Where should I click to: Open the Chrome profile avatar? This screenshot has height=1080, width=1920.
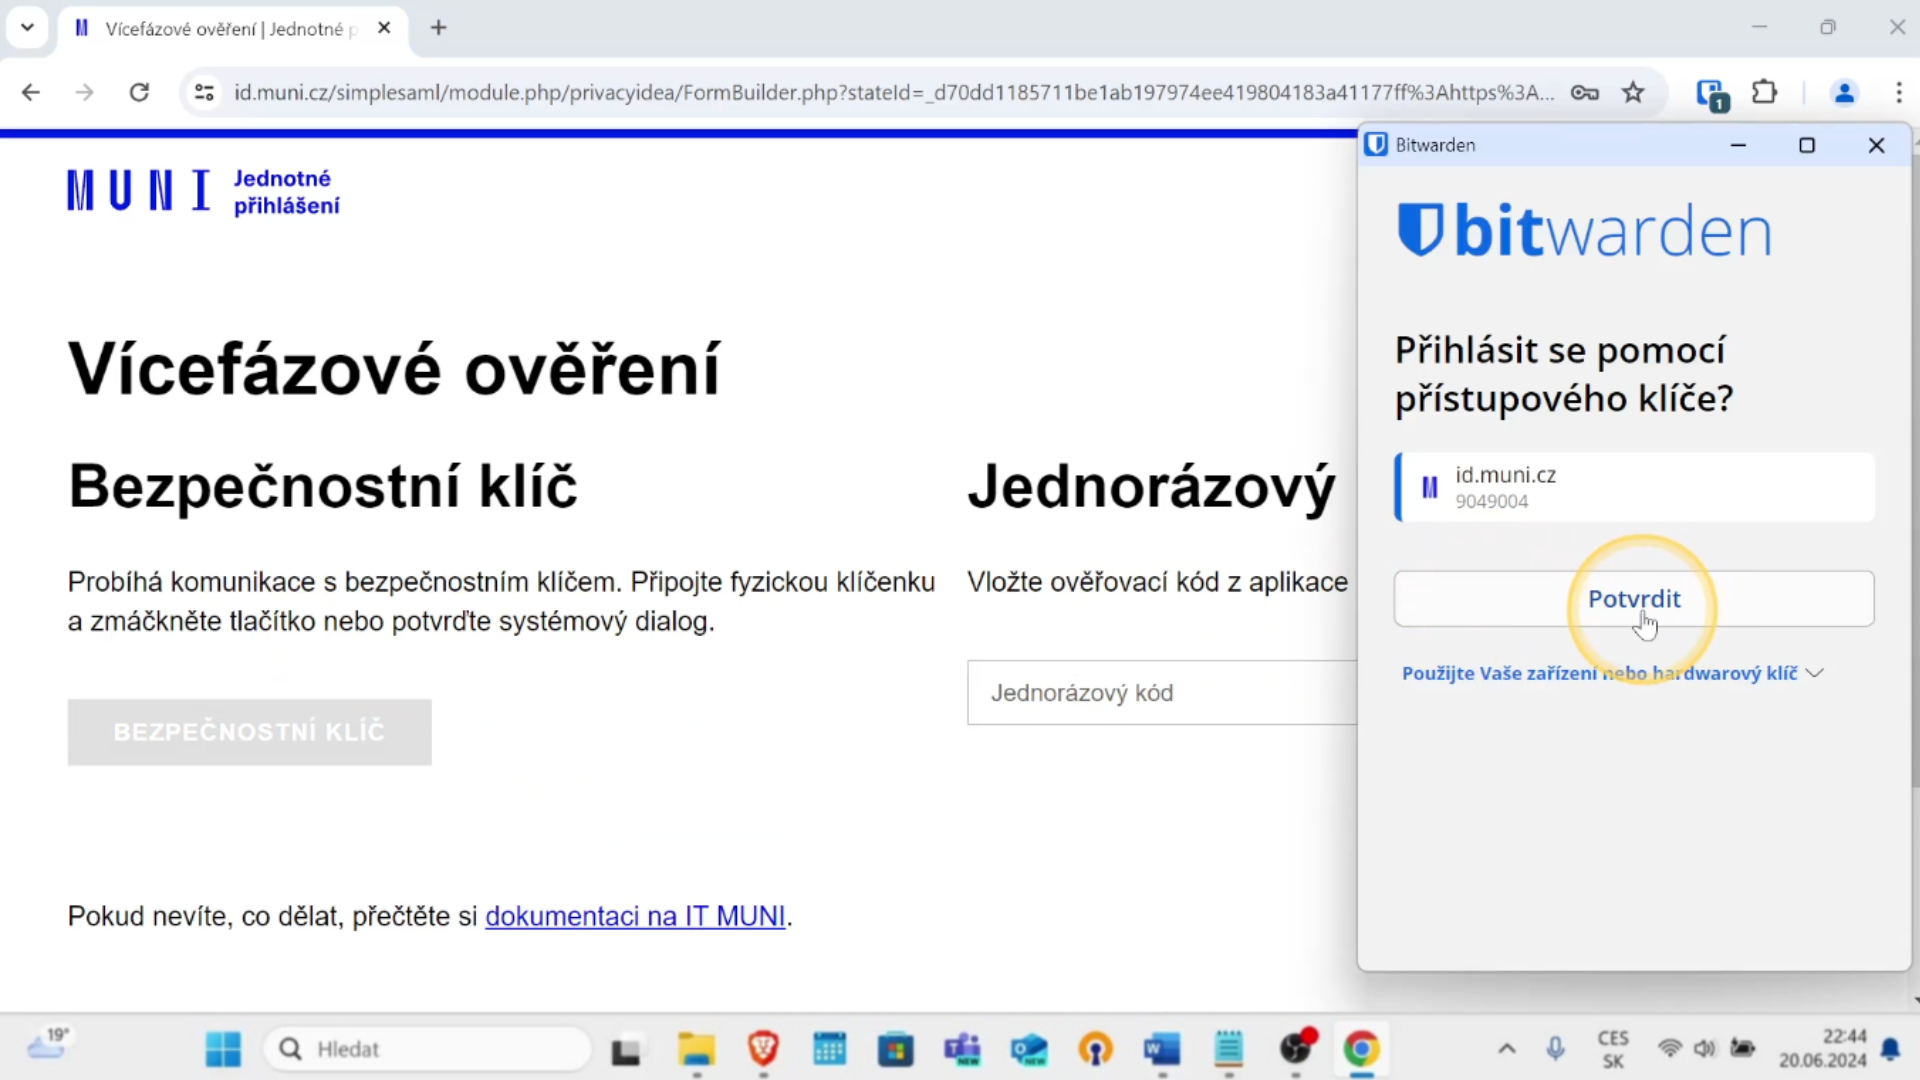click(1844, 93)
